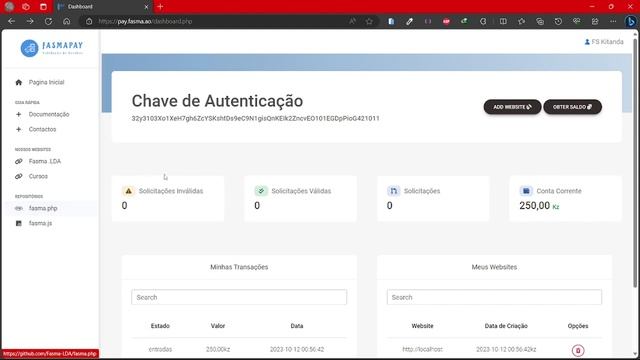Screen dimensions: 640x360
Task: Click the read aloud icon in address bar
Action: tap(352, 21)
